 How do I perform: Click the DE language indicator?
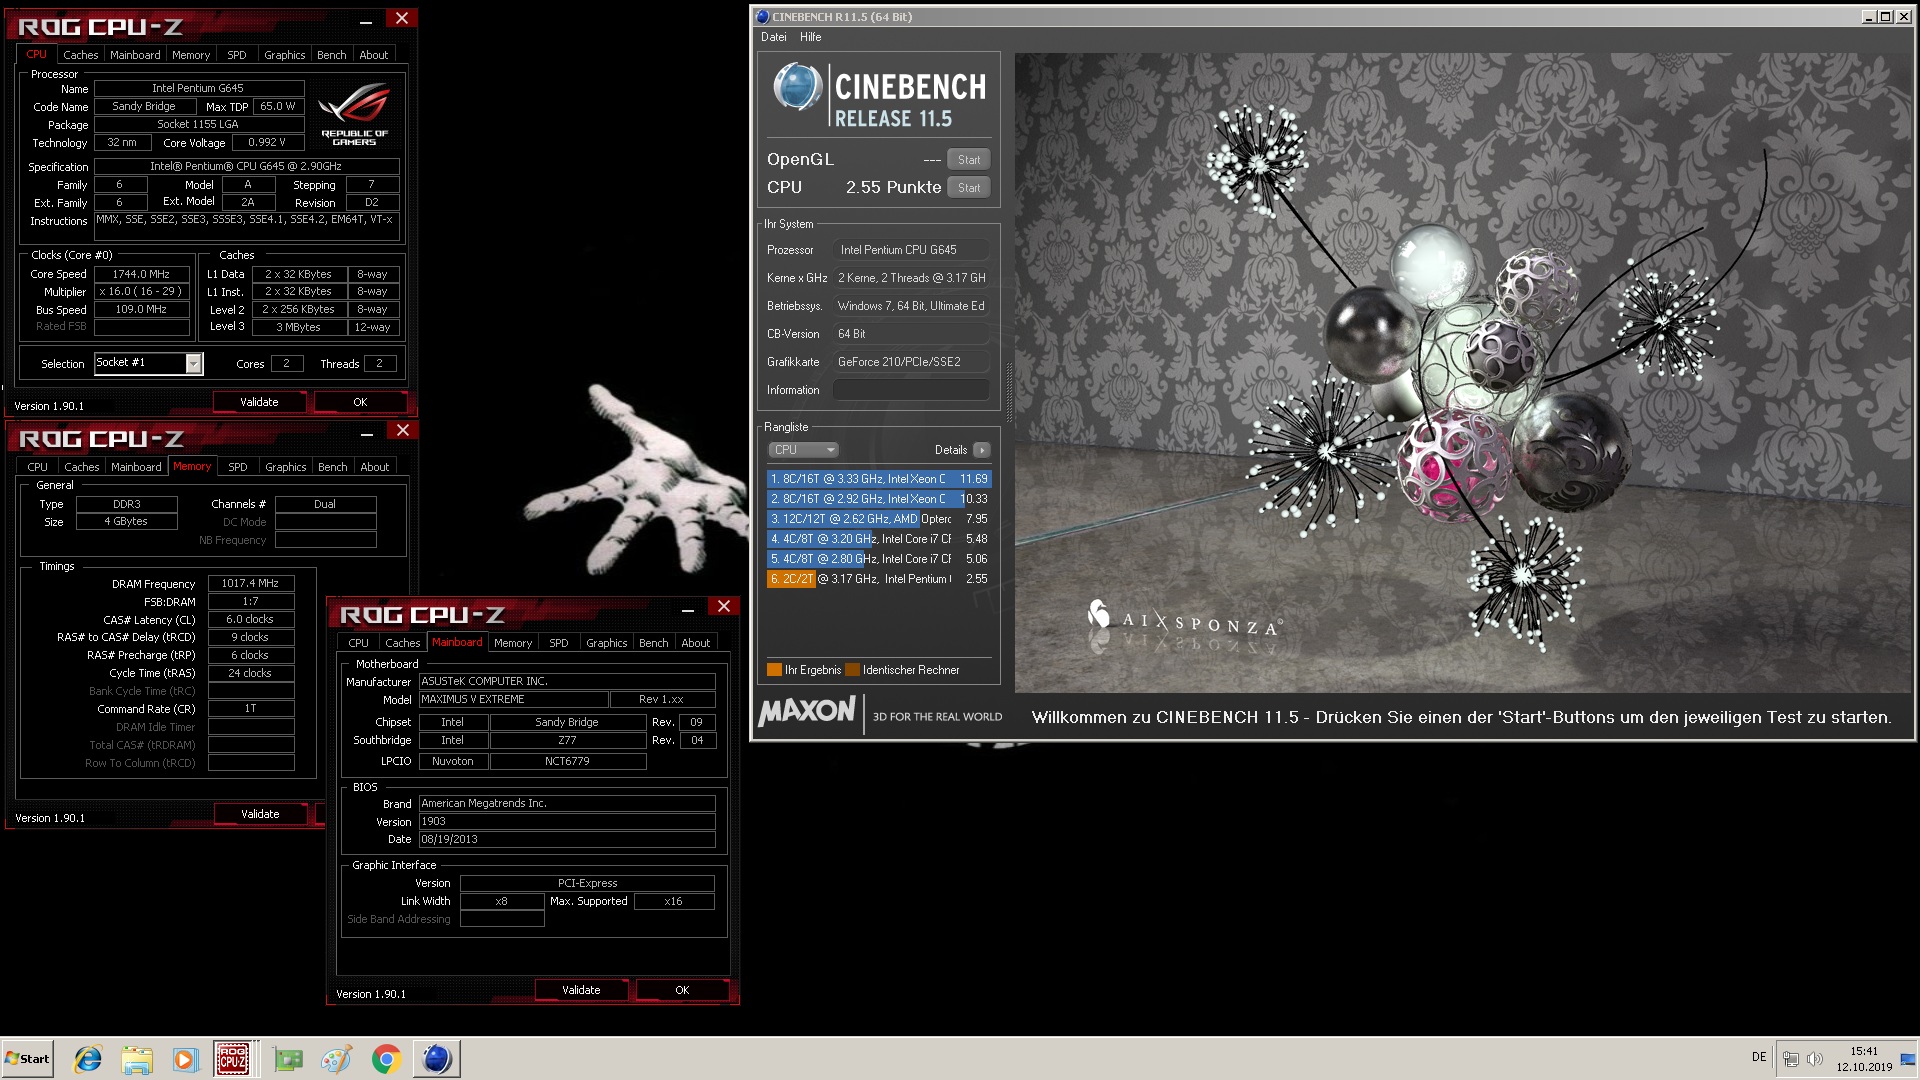point(1759,1057)
